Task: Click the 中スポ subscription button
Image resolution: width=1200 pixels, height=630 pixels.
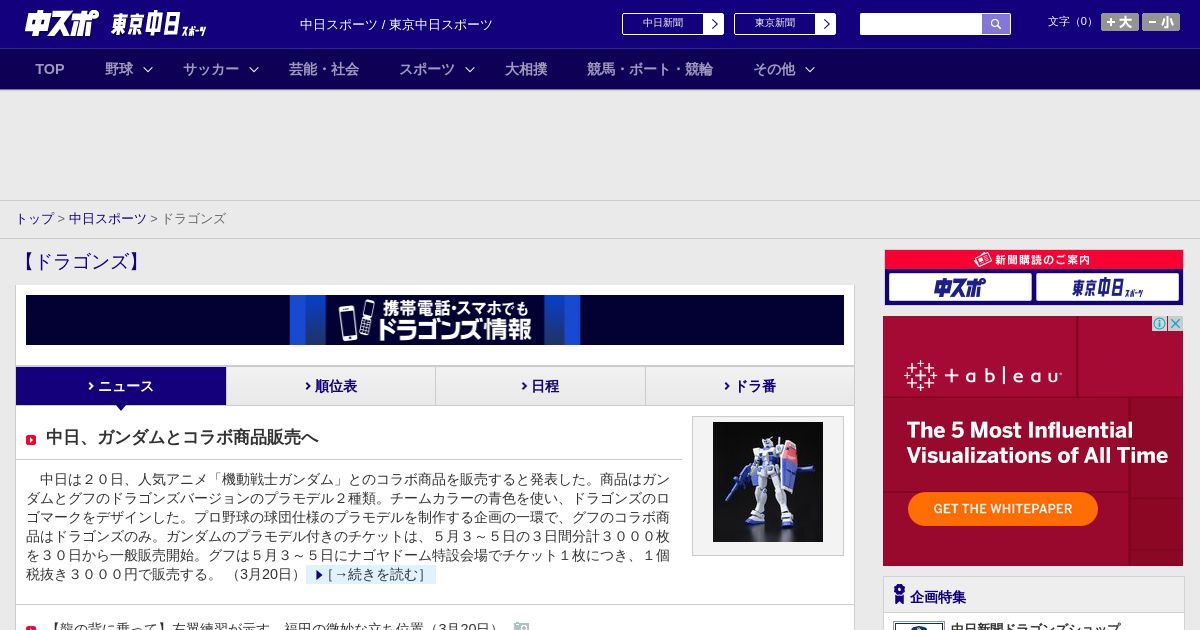Action: (x=960, y=288)
